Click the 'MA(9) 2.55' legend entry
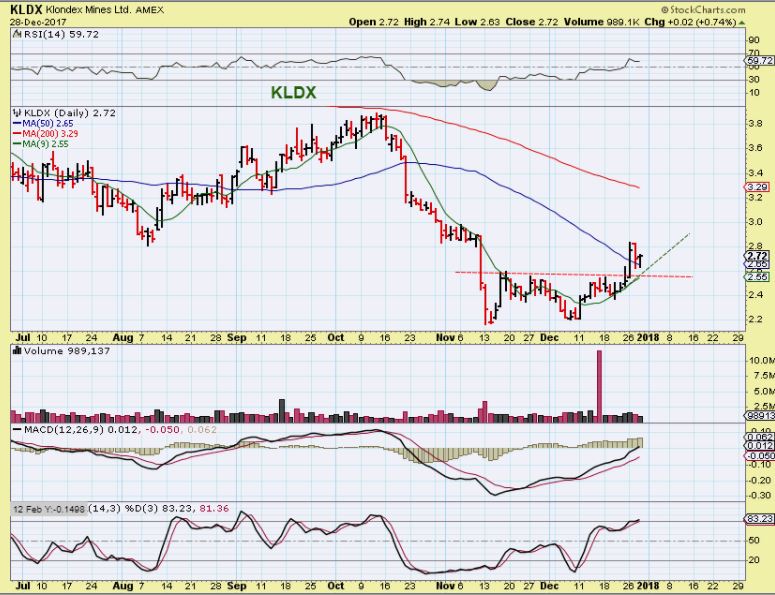The height and width of the screenshot is (595, 775). pos(45,144)
